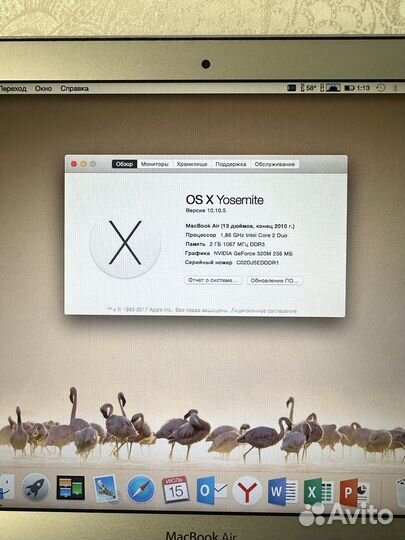Select the Обзор tab

124,164
